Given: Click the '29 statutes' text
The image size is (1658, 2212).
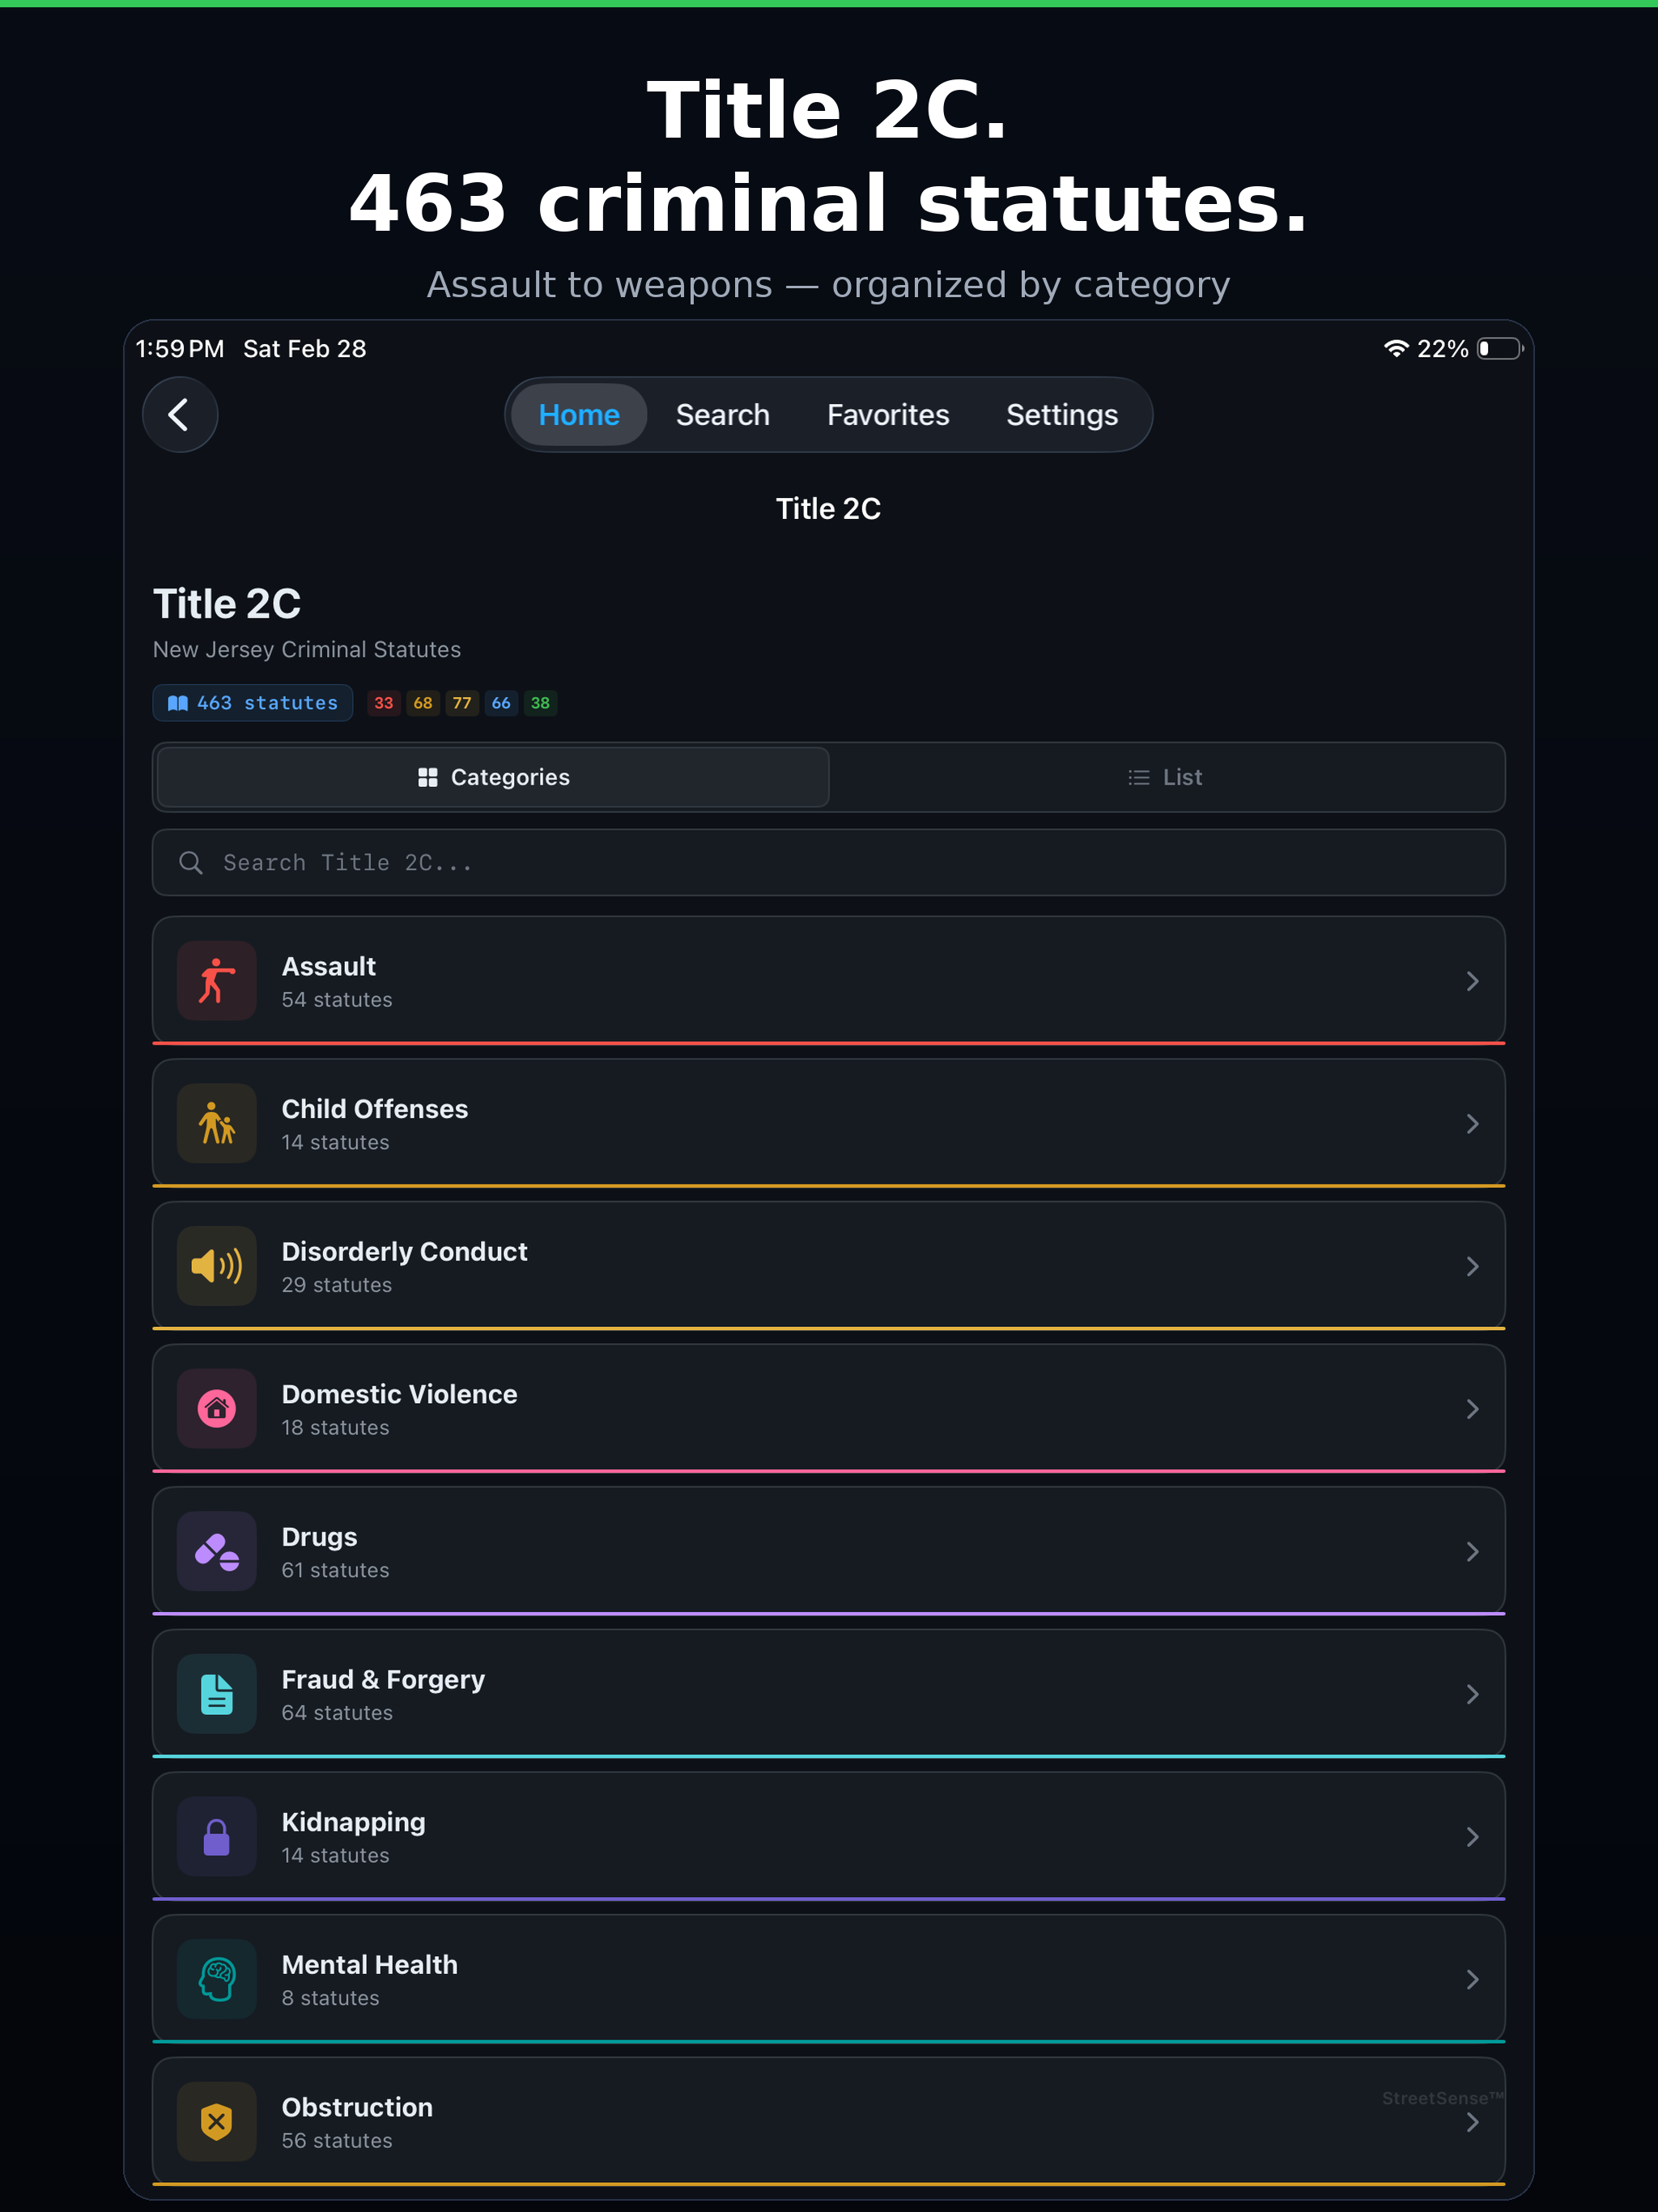Looking at the screenshot, I should point(337,1285).
